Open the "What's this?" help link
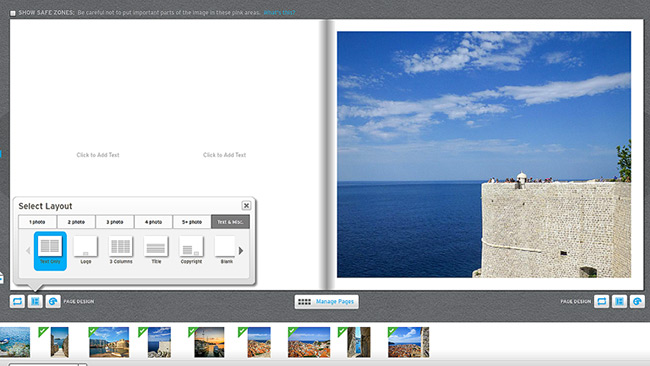The image size is (650, 366). coord(279,13)
